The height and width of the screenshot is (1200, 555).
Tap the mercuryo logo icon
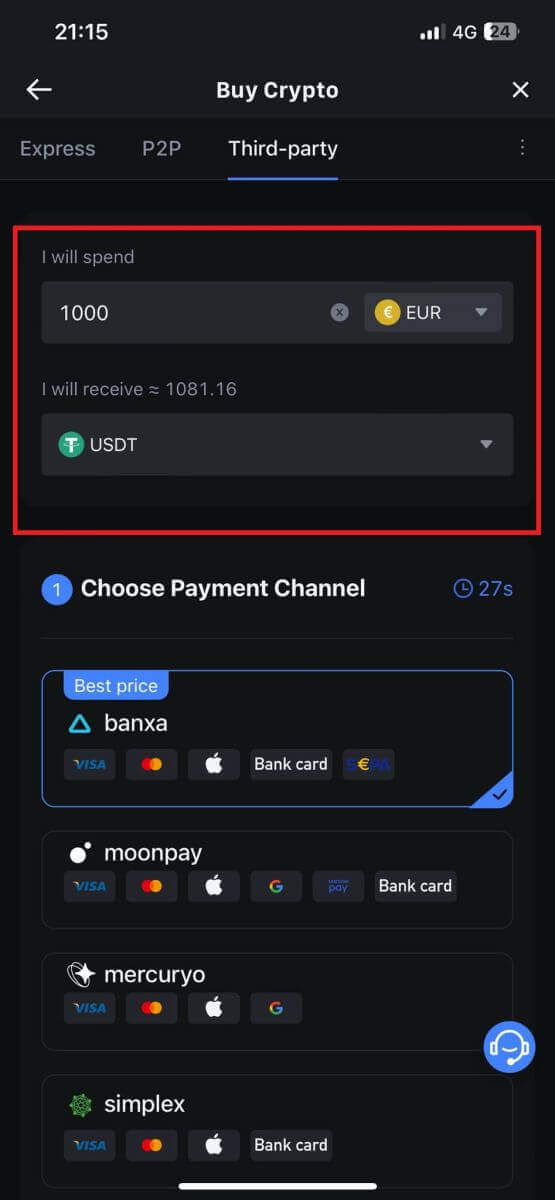[79, 974]
